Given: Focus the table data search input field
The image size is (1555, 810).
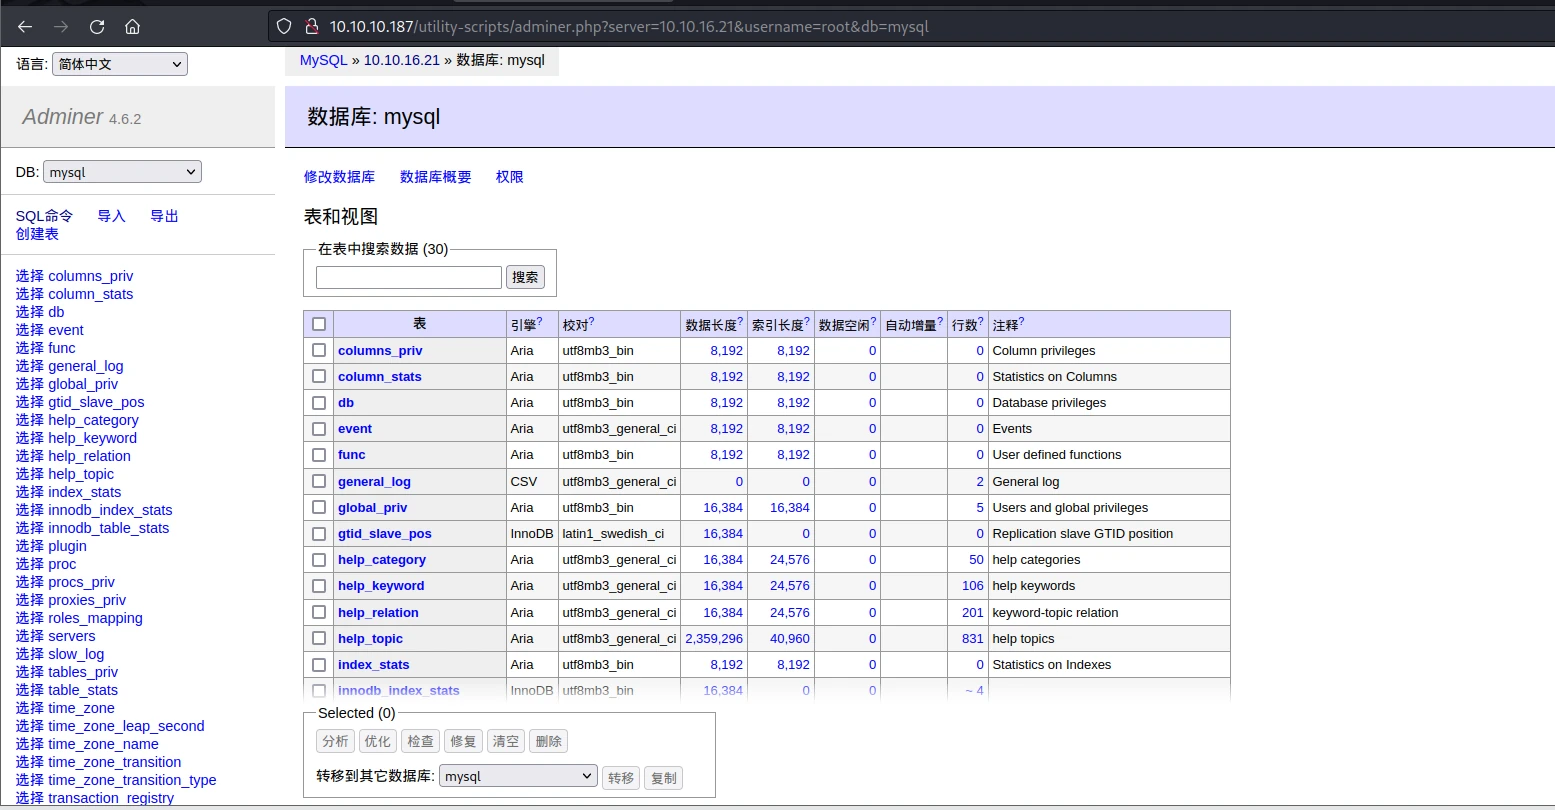Looking at the screenshot, I should 409,277.
